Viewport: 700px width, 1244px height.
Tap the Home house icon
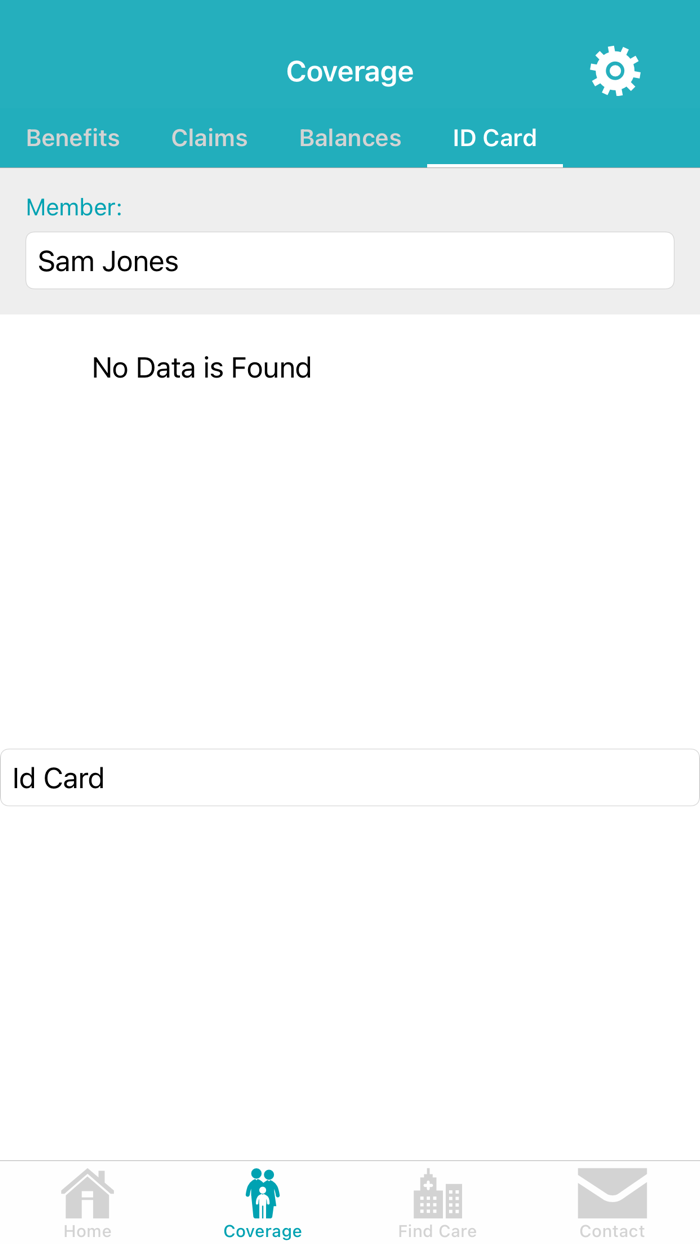pyautogui.click(x=87, y=1194)
